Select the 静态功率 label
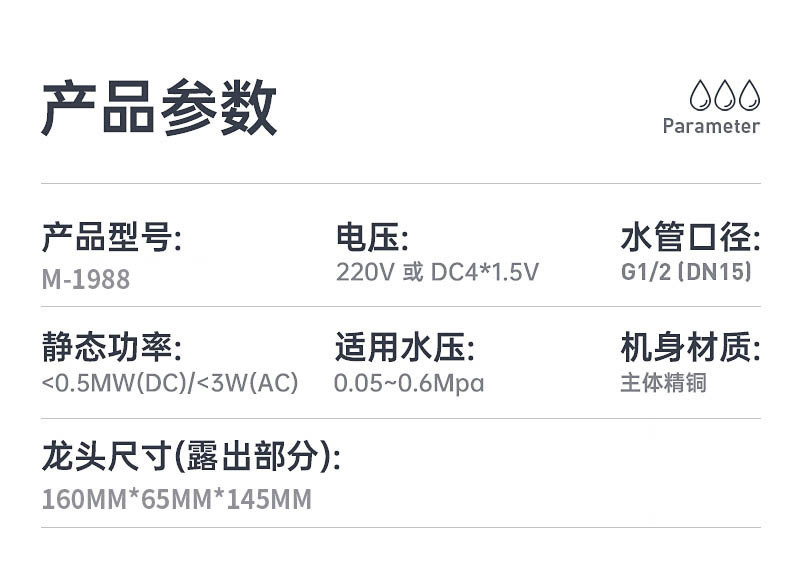The image size is (790, 583). tap(112, 349)
